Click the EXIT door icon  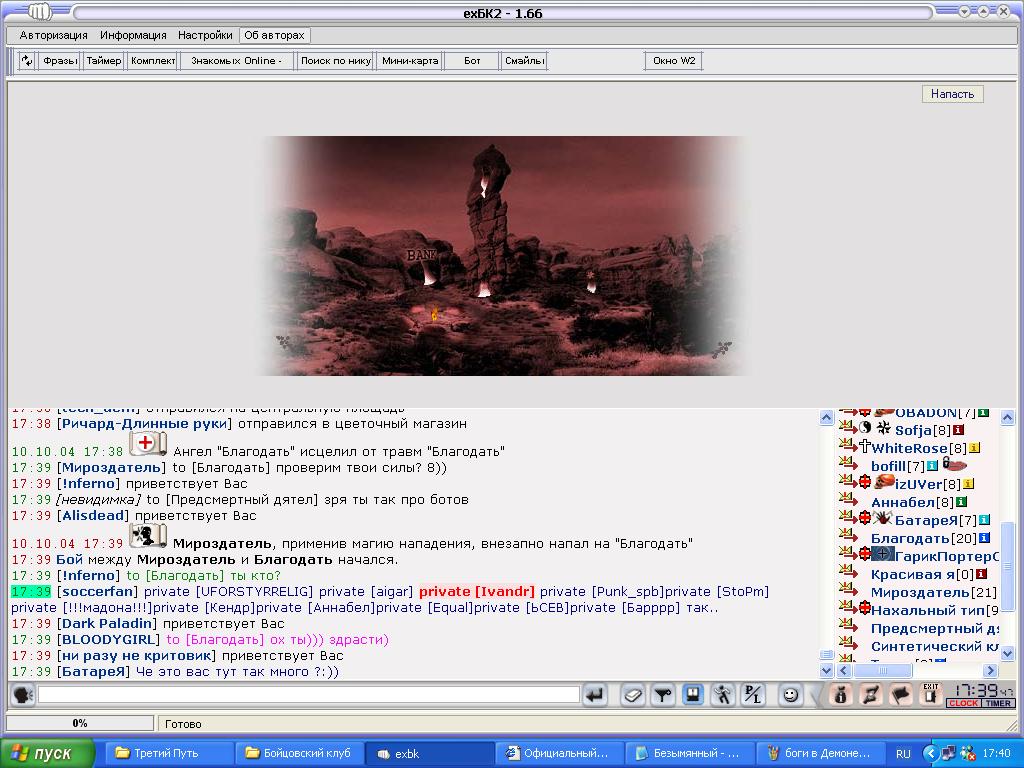tap(931, 694)
